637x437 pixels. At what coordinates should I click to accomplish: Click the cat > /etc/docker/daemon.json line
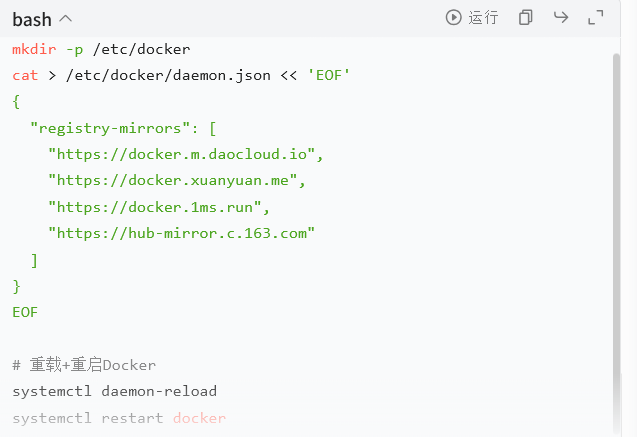pyautogui.click(x=181, y=75)
